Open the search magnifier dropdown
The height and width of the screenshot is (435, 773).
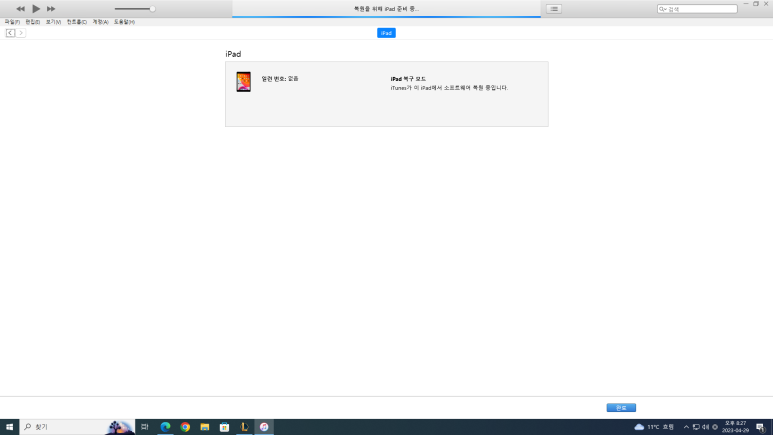point(663,9)
